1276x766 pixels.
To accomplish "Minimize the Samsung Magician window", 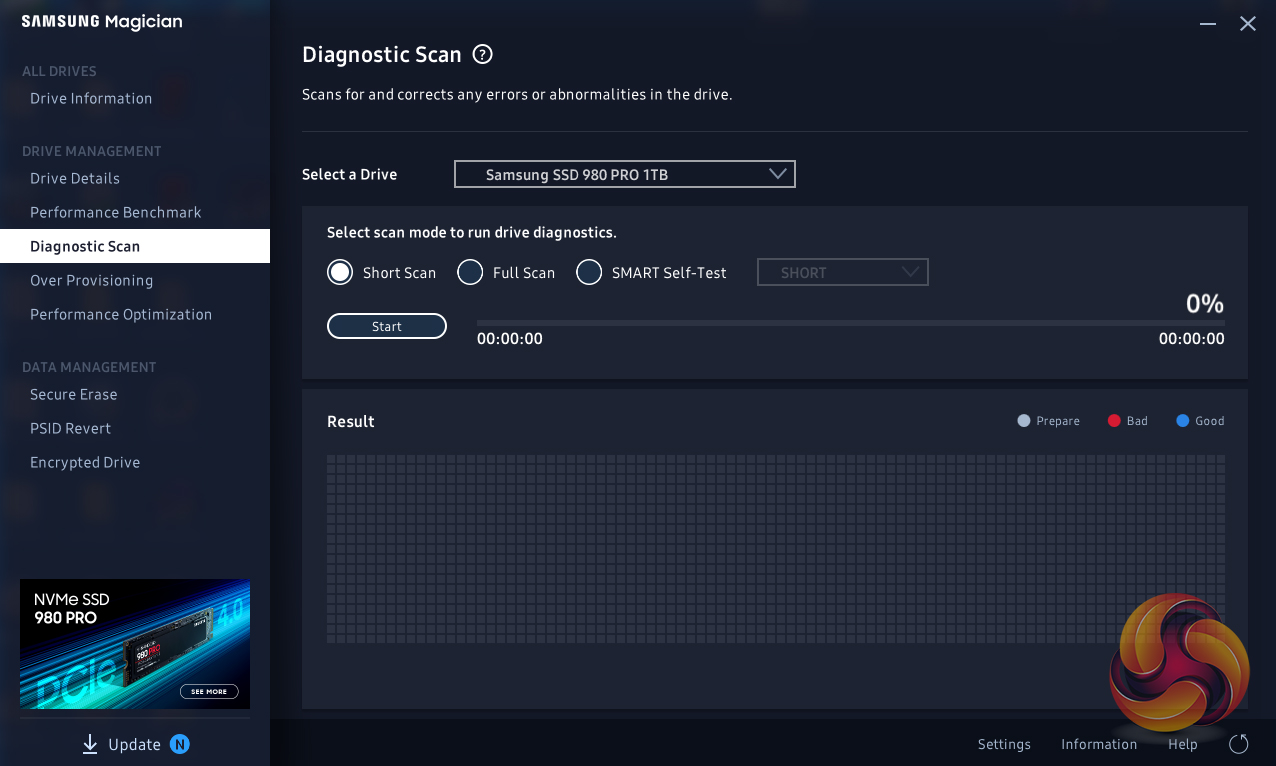I will click(x=1208, y=24).
